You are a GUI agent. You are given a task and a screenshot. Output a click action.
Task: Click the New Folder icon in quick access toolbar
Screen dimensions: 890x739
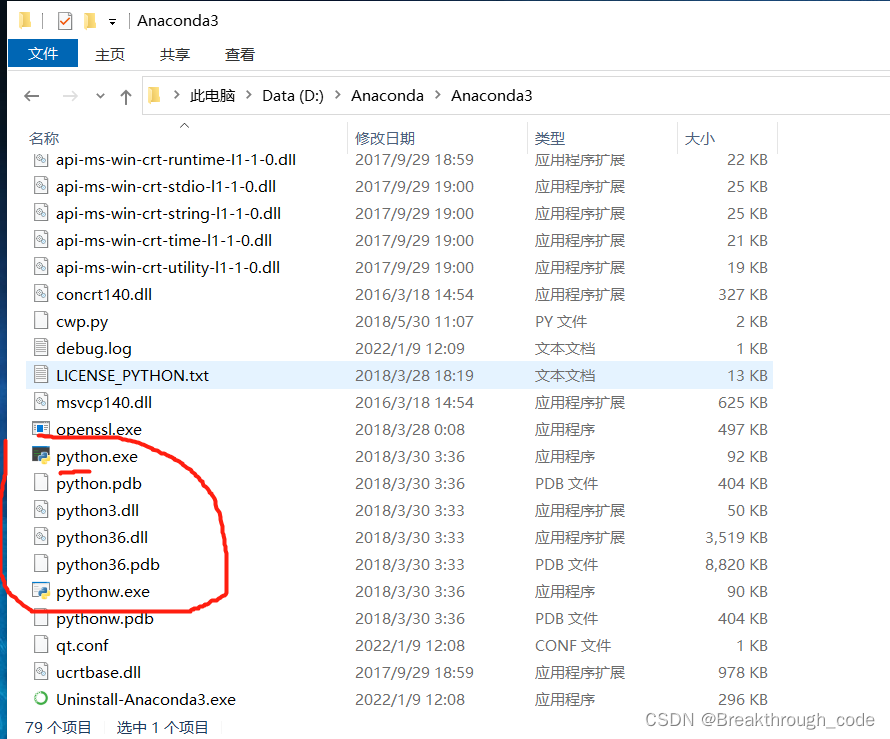click(90, 22)
